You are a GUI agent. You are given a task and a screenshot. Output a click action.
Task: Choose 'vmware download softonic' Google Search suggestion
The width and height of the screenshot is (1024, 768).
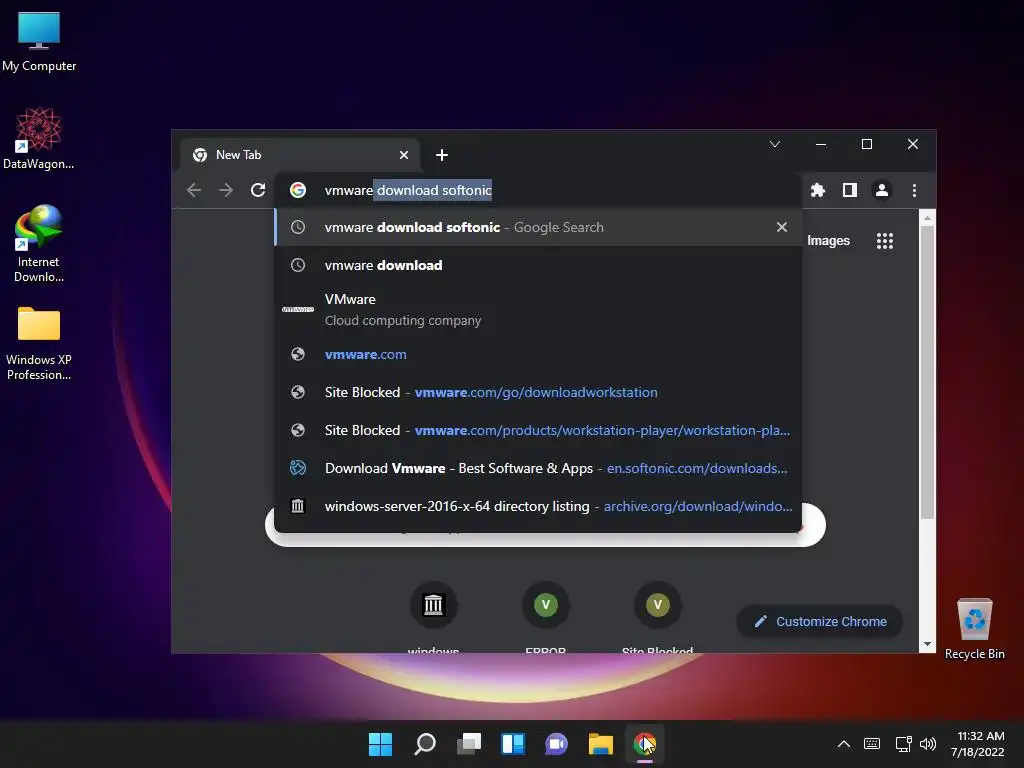click(x=538, y=227)
